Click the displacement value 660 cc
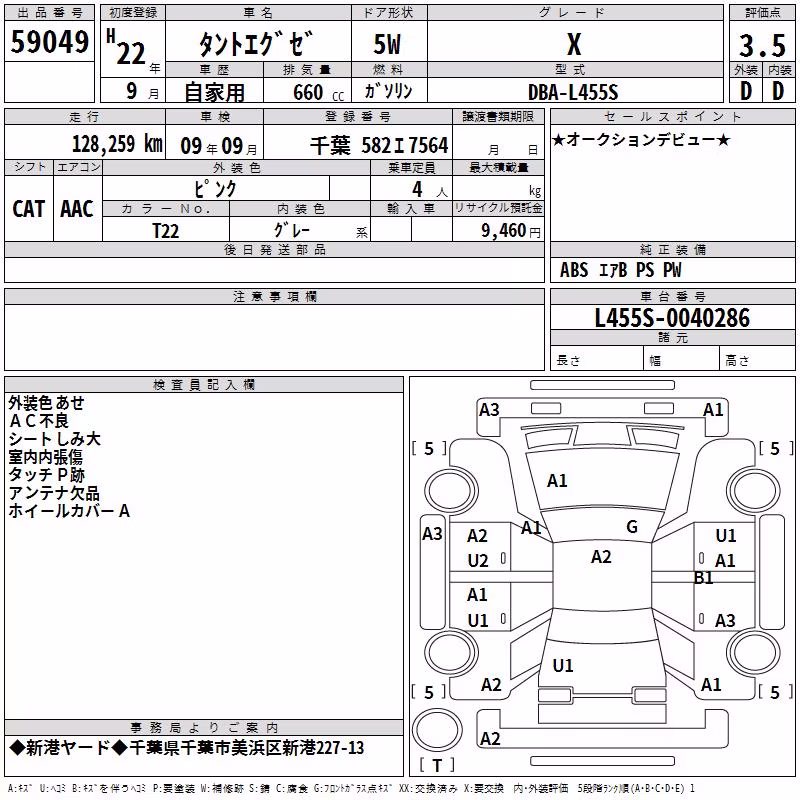 [x=318, y=93]
